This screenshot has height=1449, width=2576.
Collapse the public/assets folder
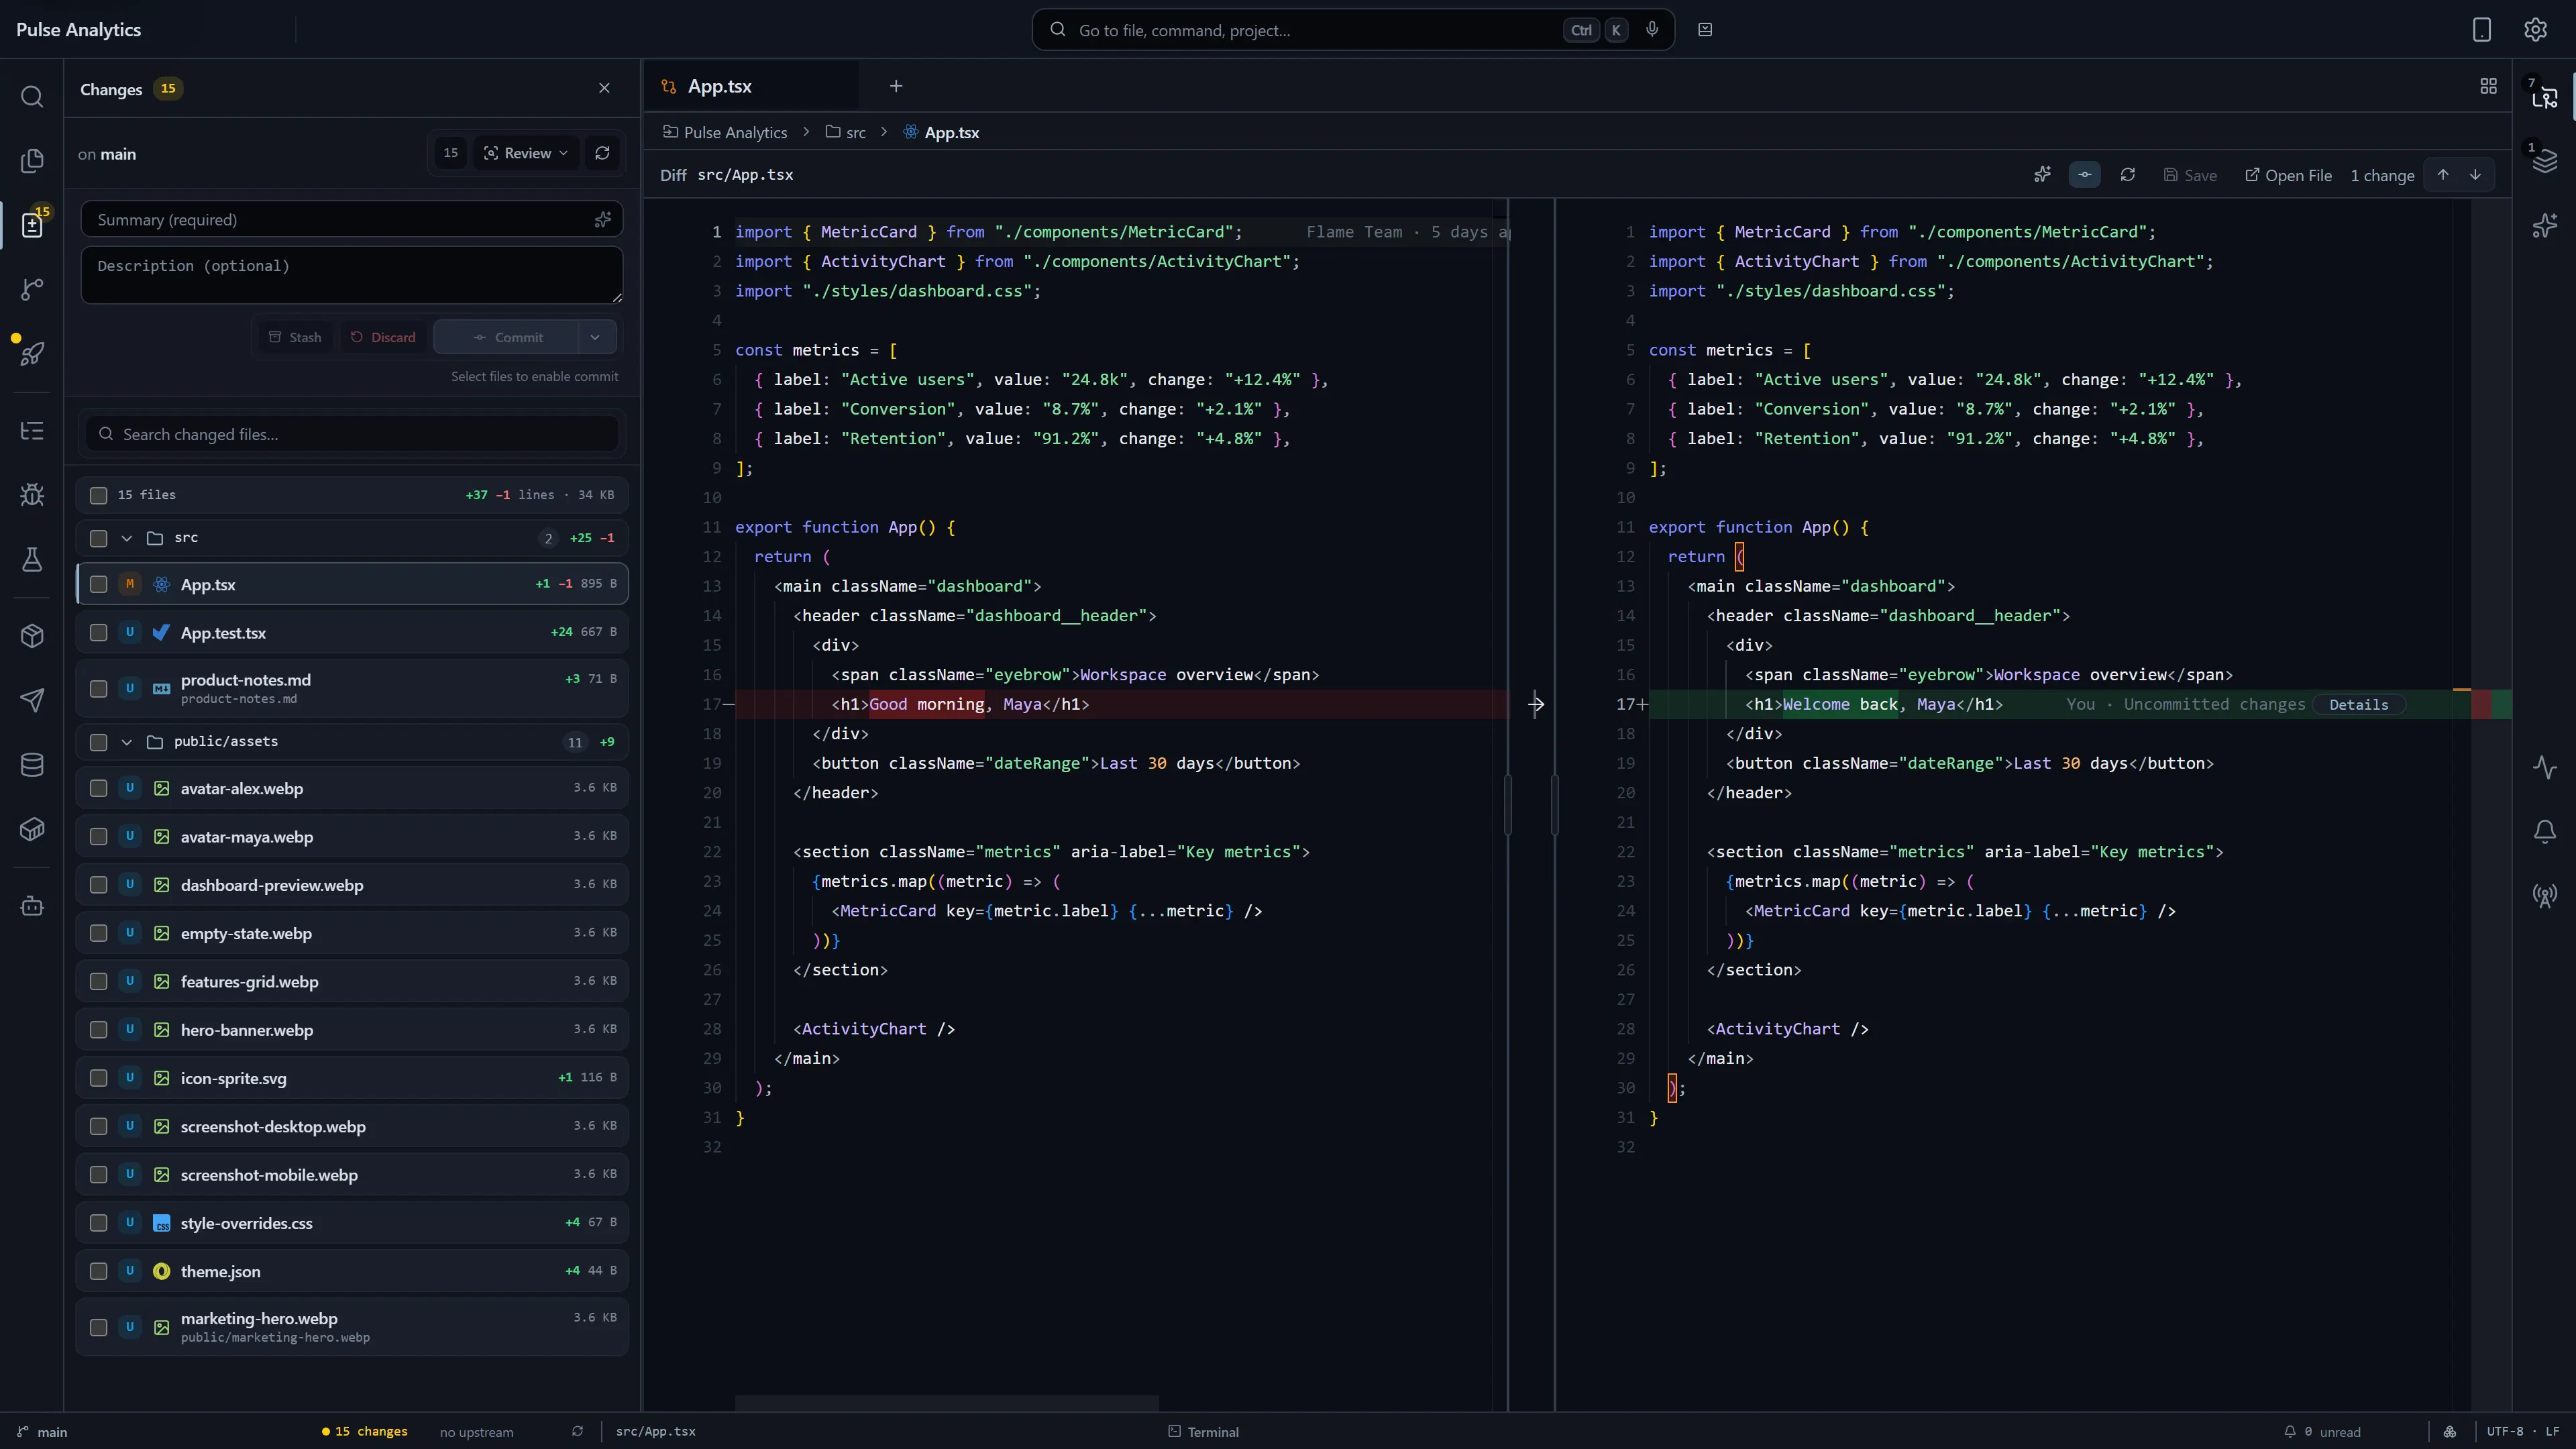click(x=127, y=742)
